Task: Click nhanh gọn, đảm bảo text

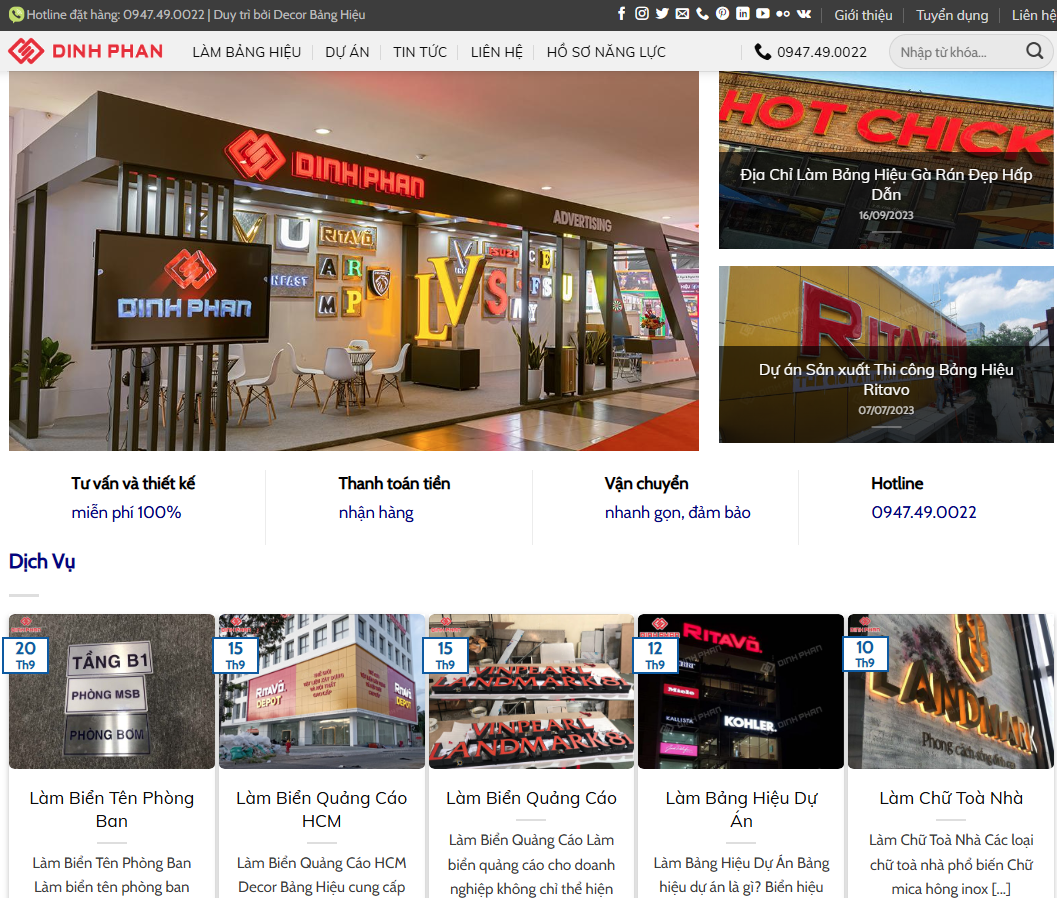Action: coord(677,513)
